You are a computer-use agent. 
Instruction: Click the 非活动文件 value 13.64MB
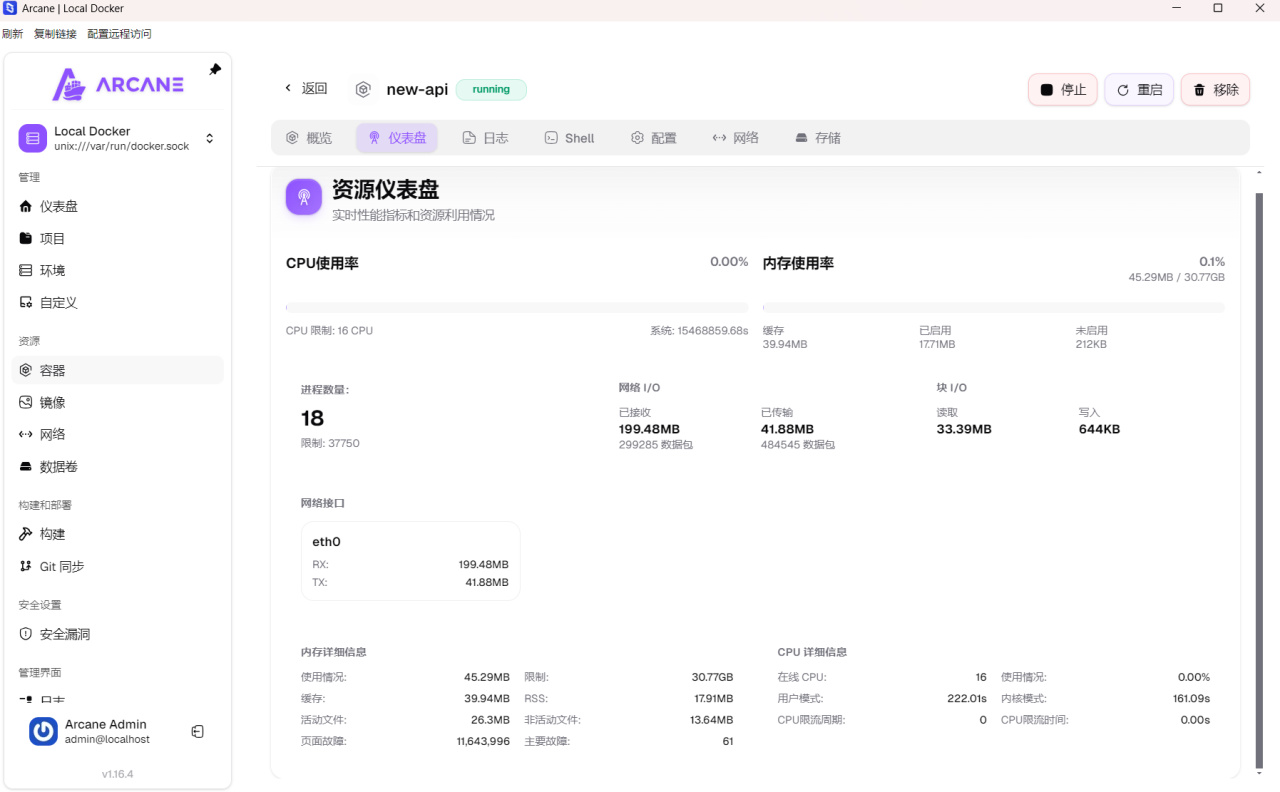712,719
